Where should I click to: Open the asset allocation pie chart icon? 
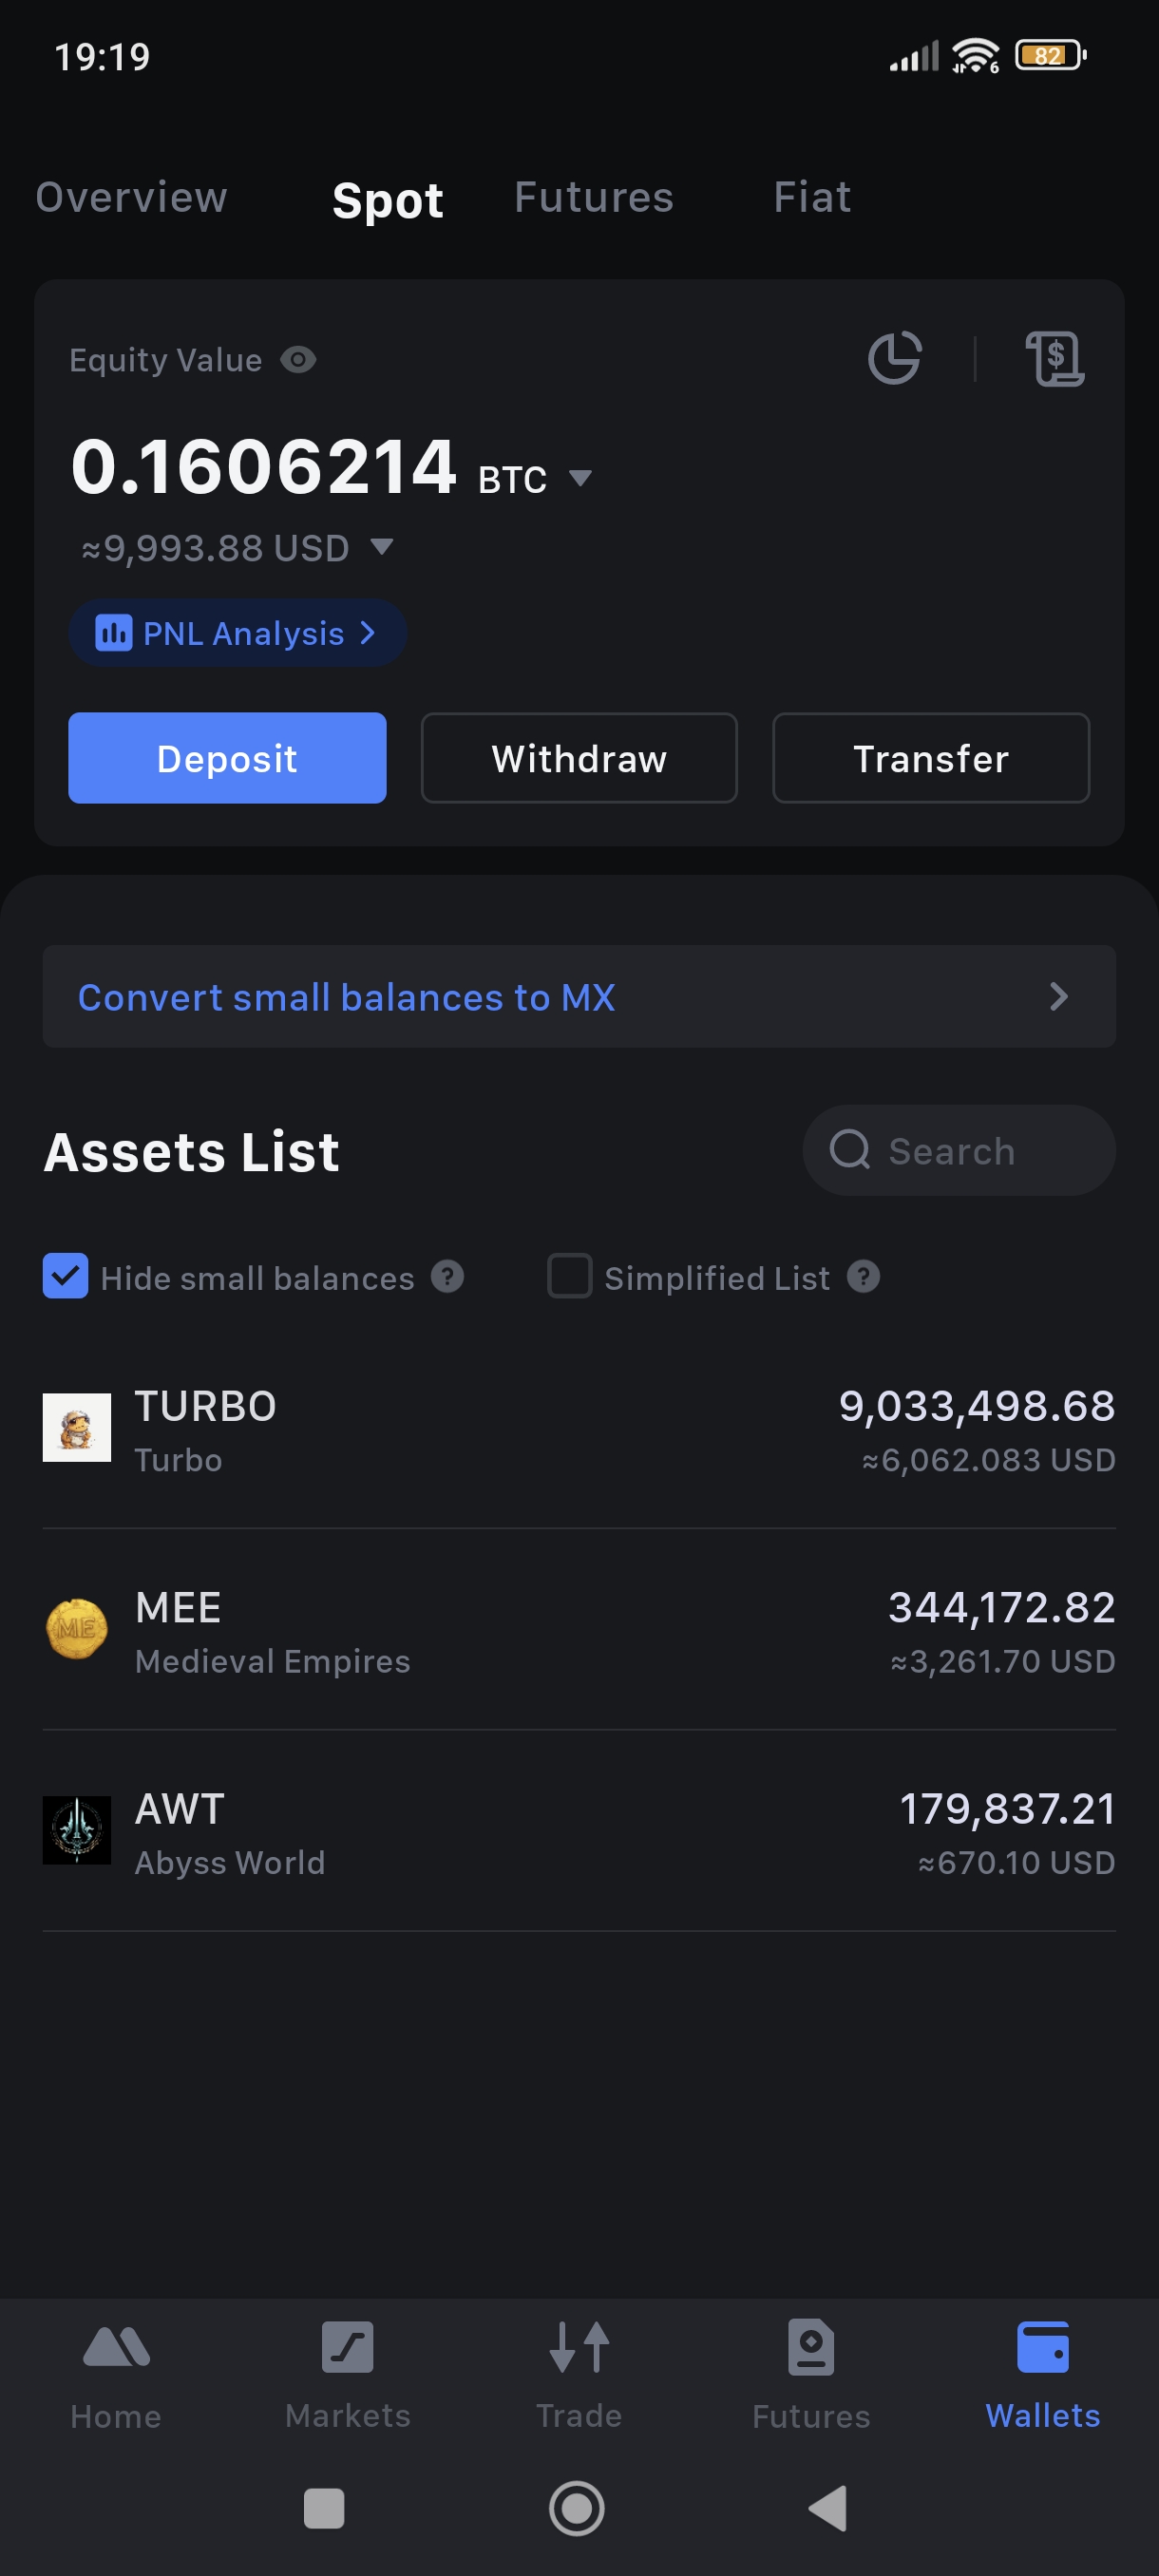pos(894,358)
